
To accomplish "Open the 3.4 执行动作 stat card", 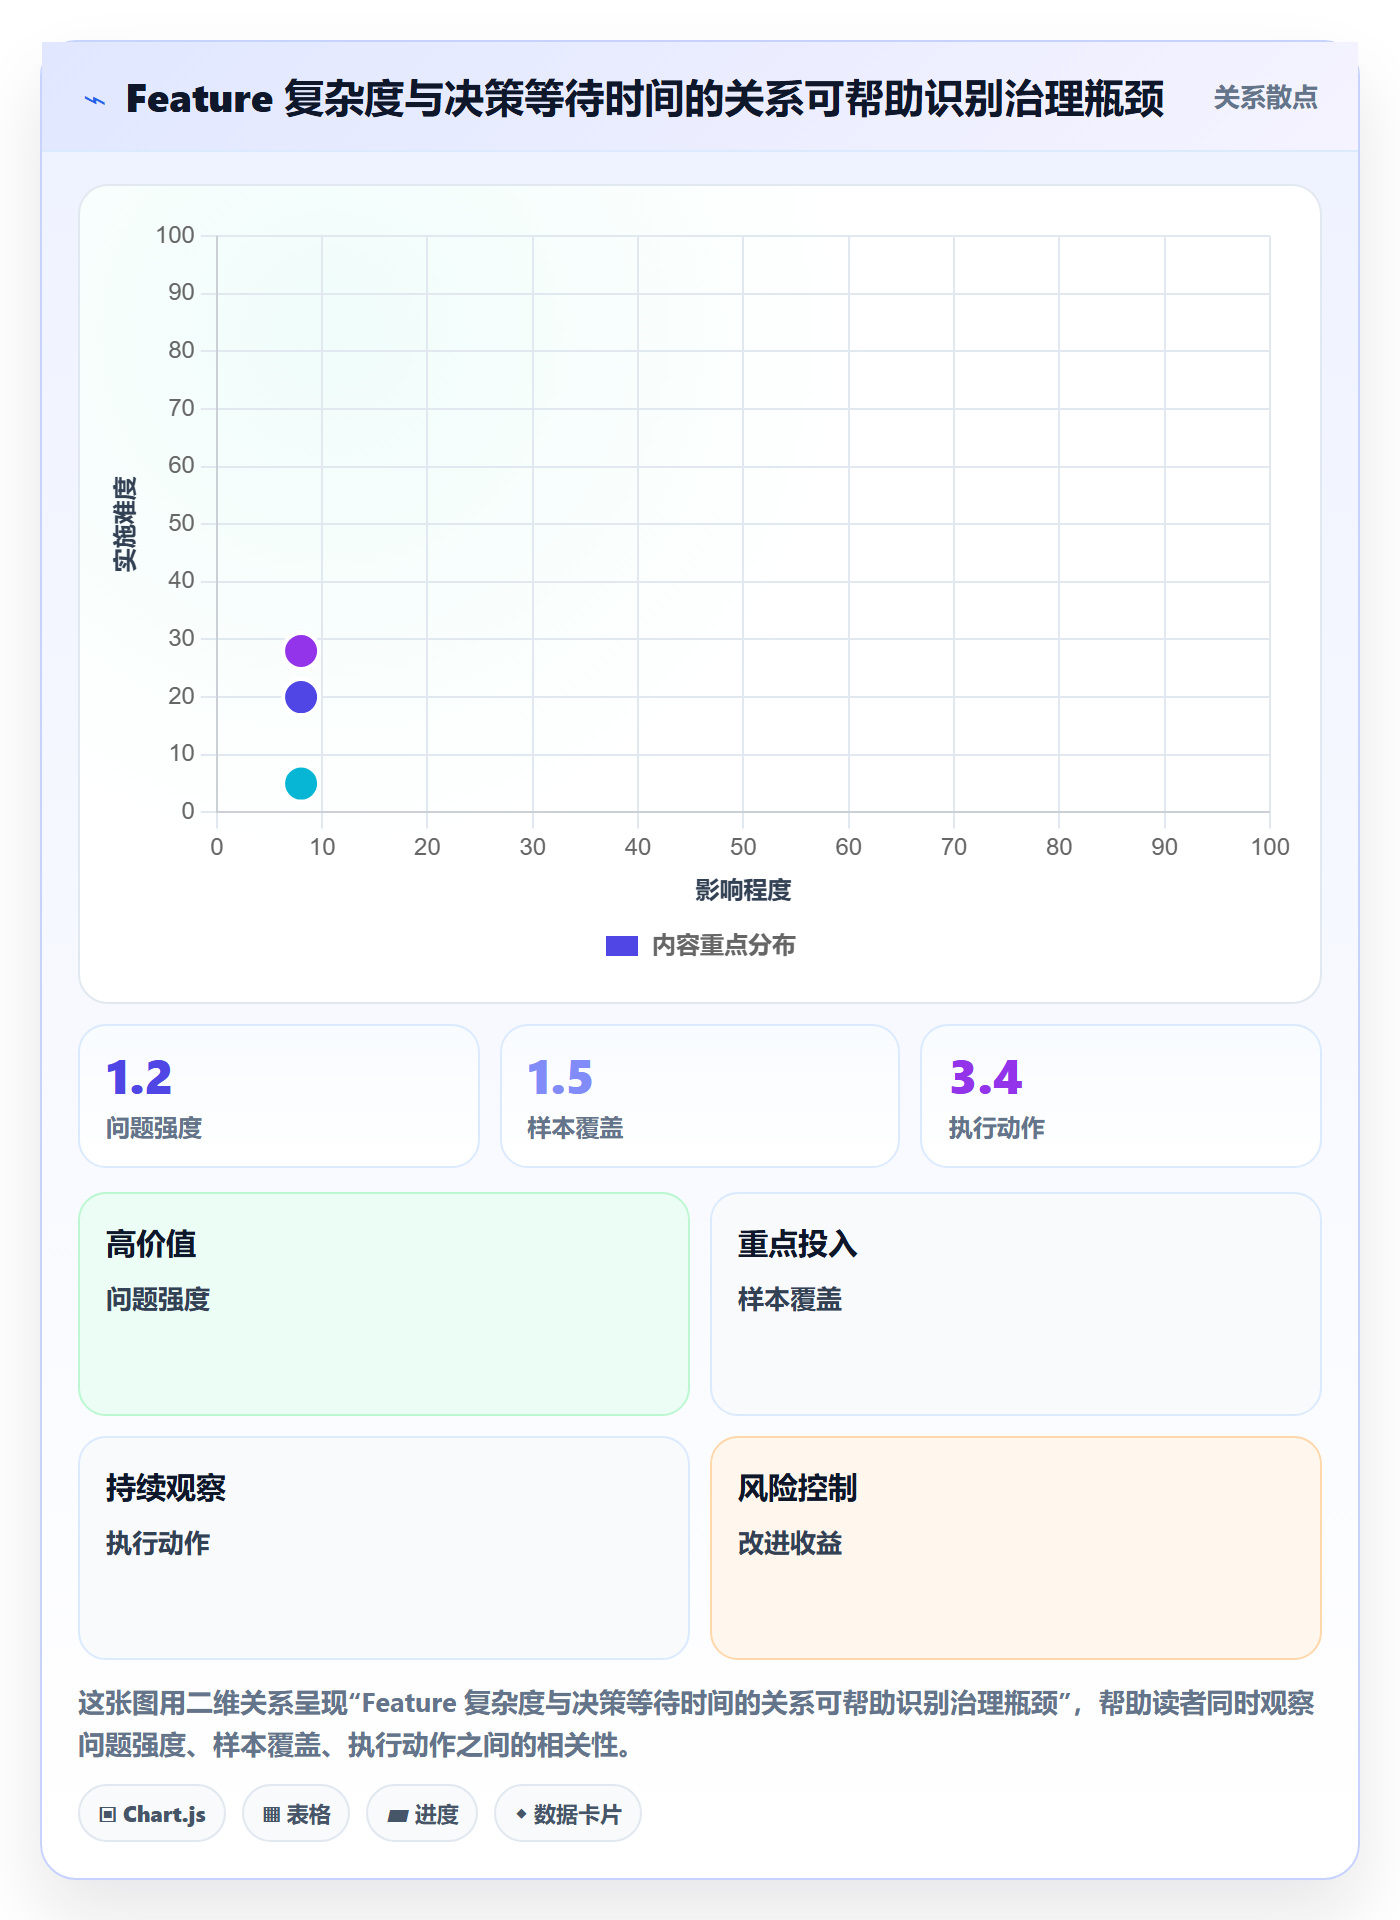I will [x=1121, y=1096].
